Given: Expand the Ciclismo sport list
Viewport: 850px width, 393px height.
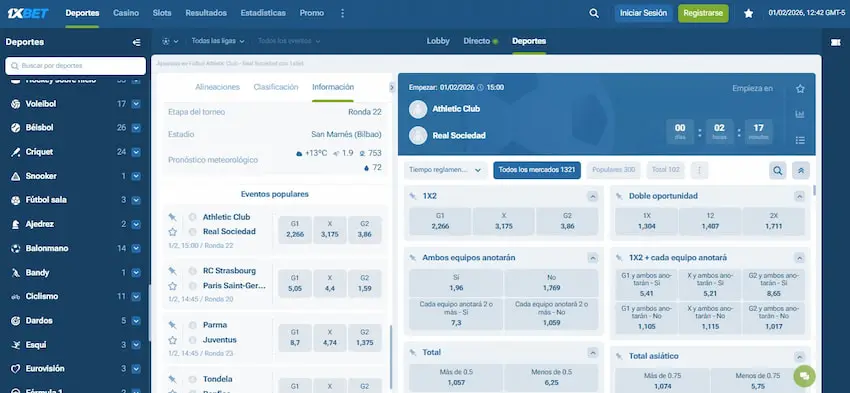Looking at the screenshot, I should 136,297.
